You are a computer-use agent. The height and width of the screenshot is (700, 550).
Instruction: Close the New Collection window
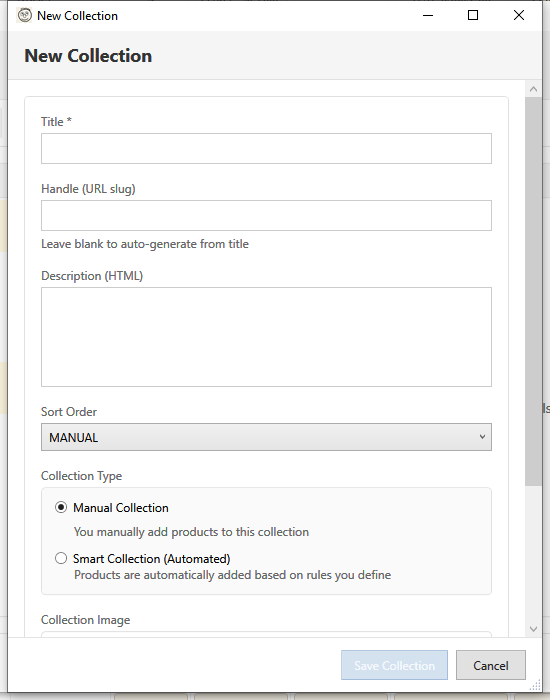pyautogui.click(x=519, y=15)
